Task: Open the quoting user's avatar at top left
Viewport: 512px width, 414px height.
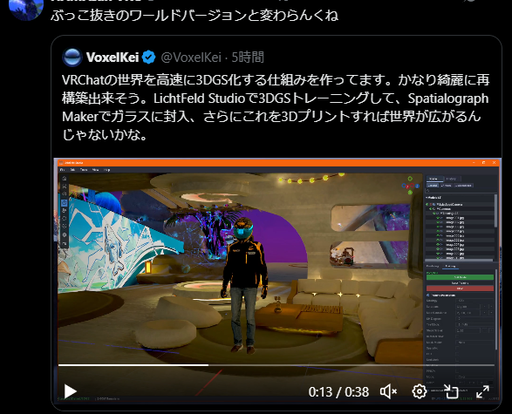Action: point(26,8)
